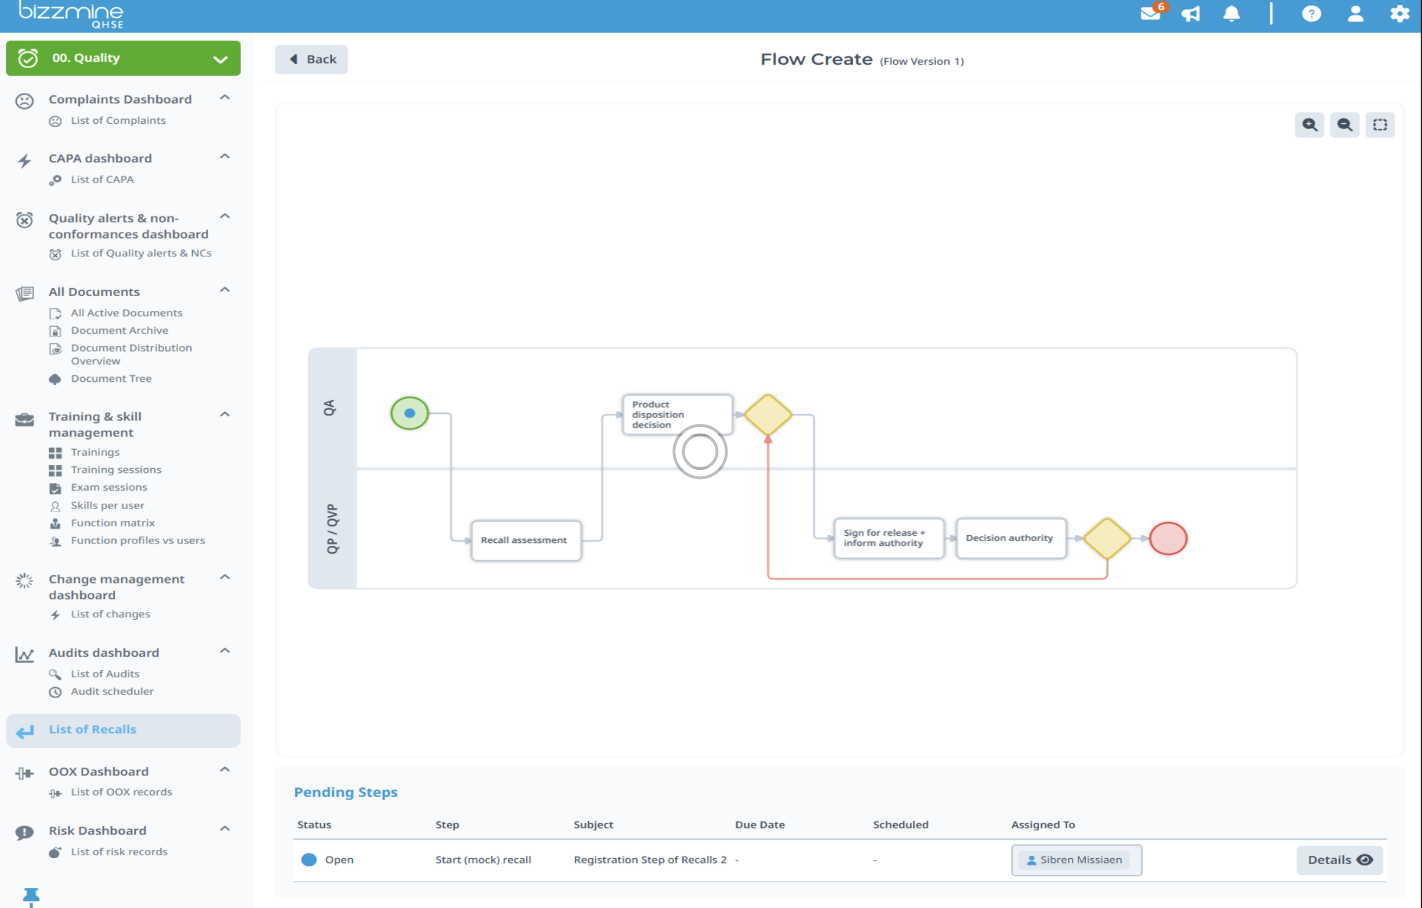Open Trainings list
Screen dimensions: 1422x908
95,453
